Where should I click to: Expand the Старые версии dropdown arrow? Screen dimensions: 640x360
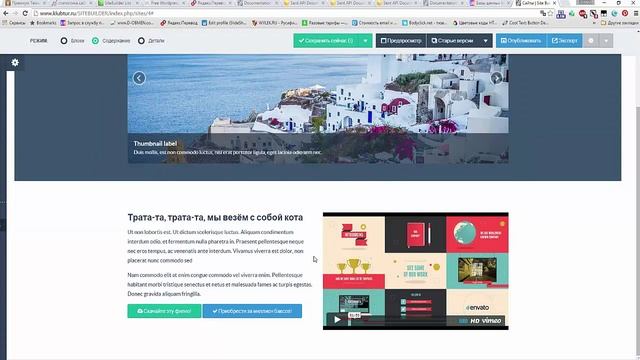pyautogui.click(x=485, y=41)
